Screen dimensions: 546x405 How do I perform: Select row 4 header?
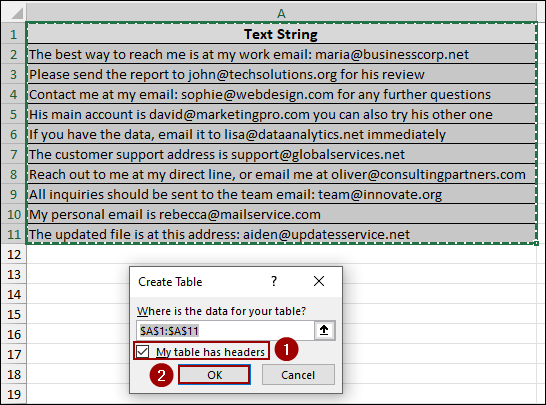14,94
